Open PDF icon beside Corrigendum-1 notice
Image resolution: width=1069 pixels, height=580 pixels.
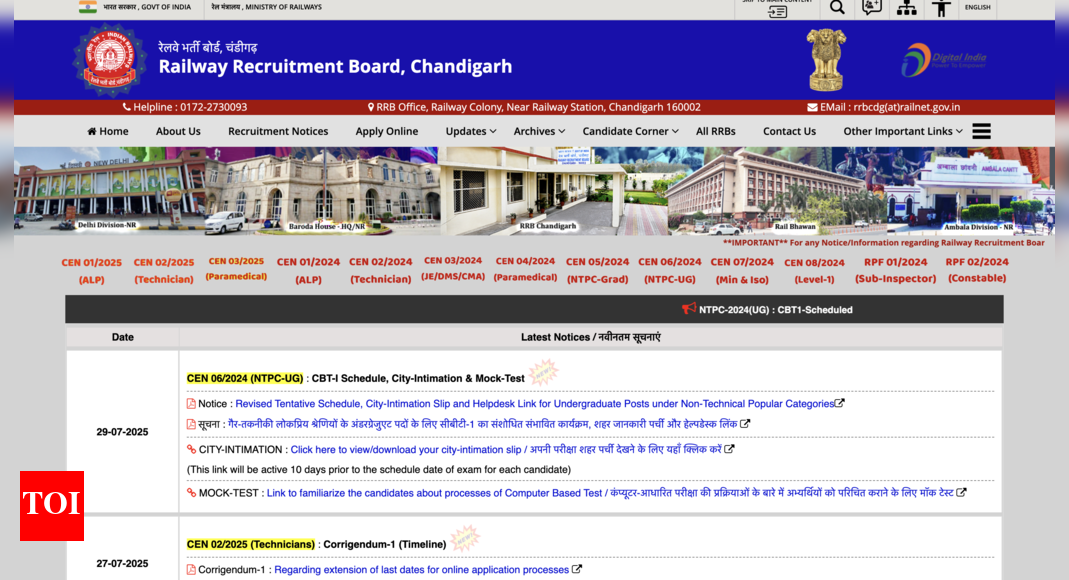point(191,570)
